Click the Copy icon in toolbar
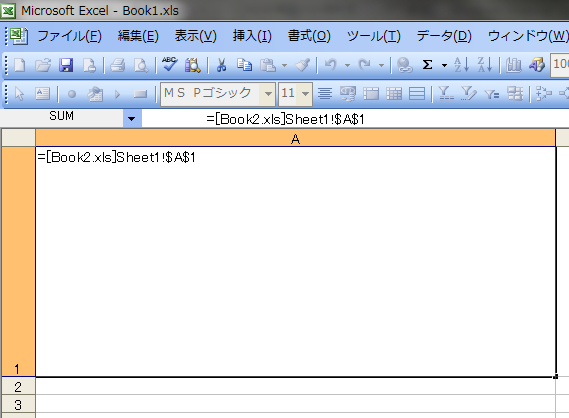This screenshot has height=418, width=569. point(244,65)
